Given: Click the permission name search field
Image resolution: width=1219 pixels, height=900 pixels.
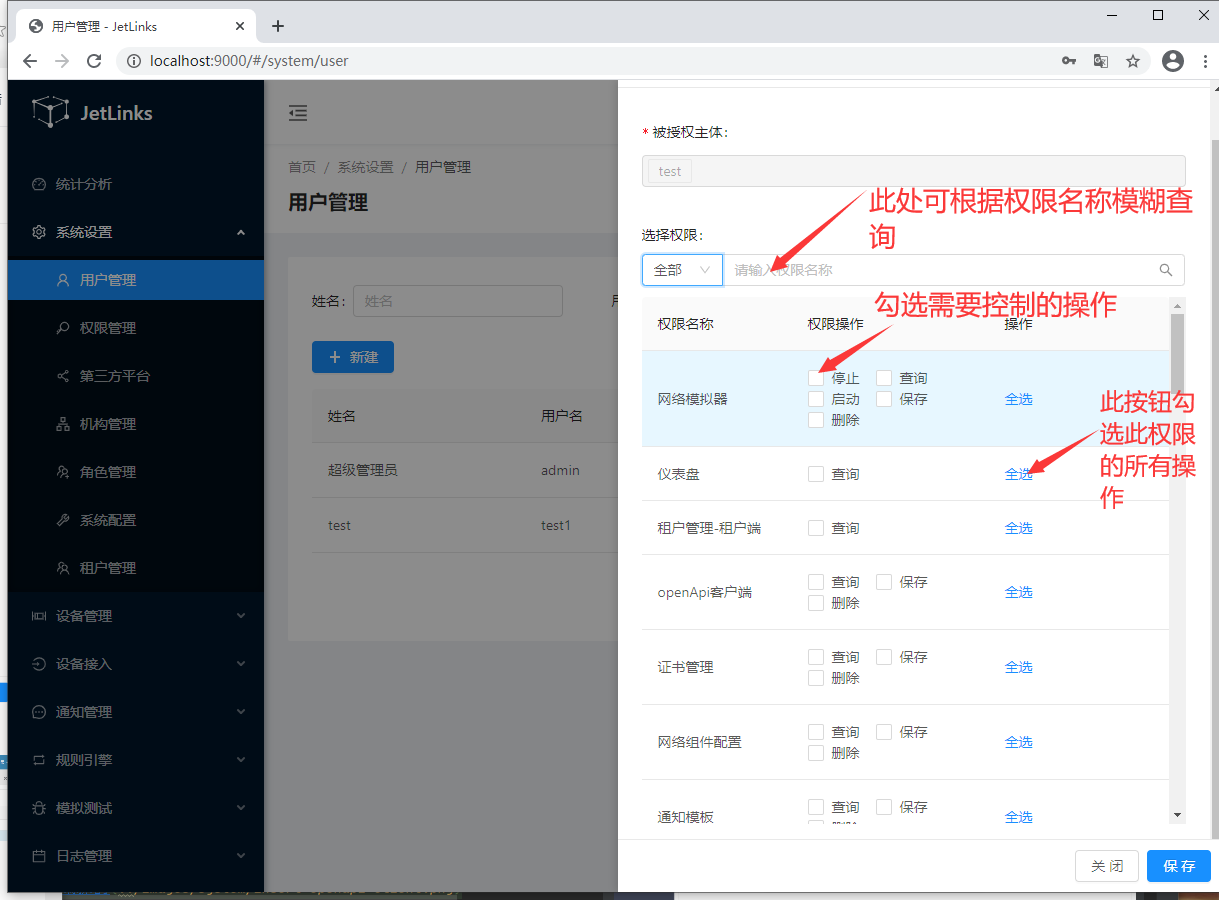Looking at the screenshot, I should pyautogui.click(x=950, y=269).
